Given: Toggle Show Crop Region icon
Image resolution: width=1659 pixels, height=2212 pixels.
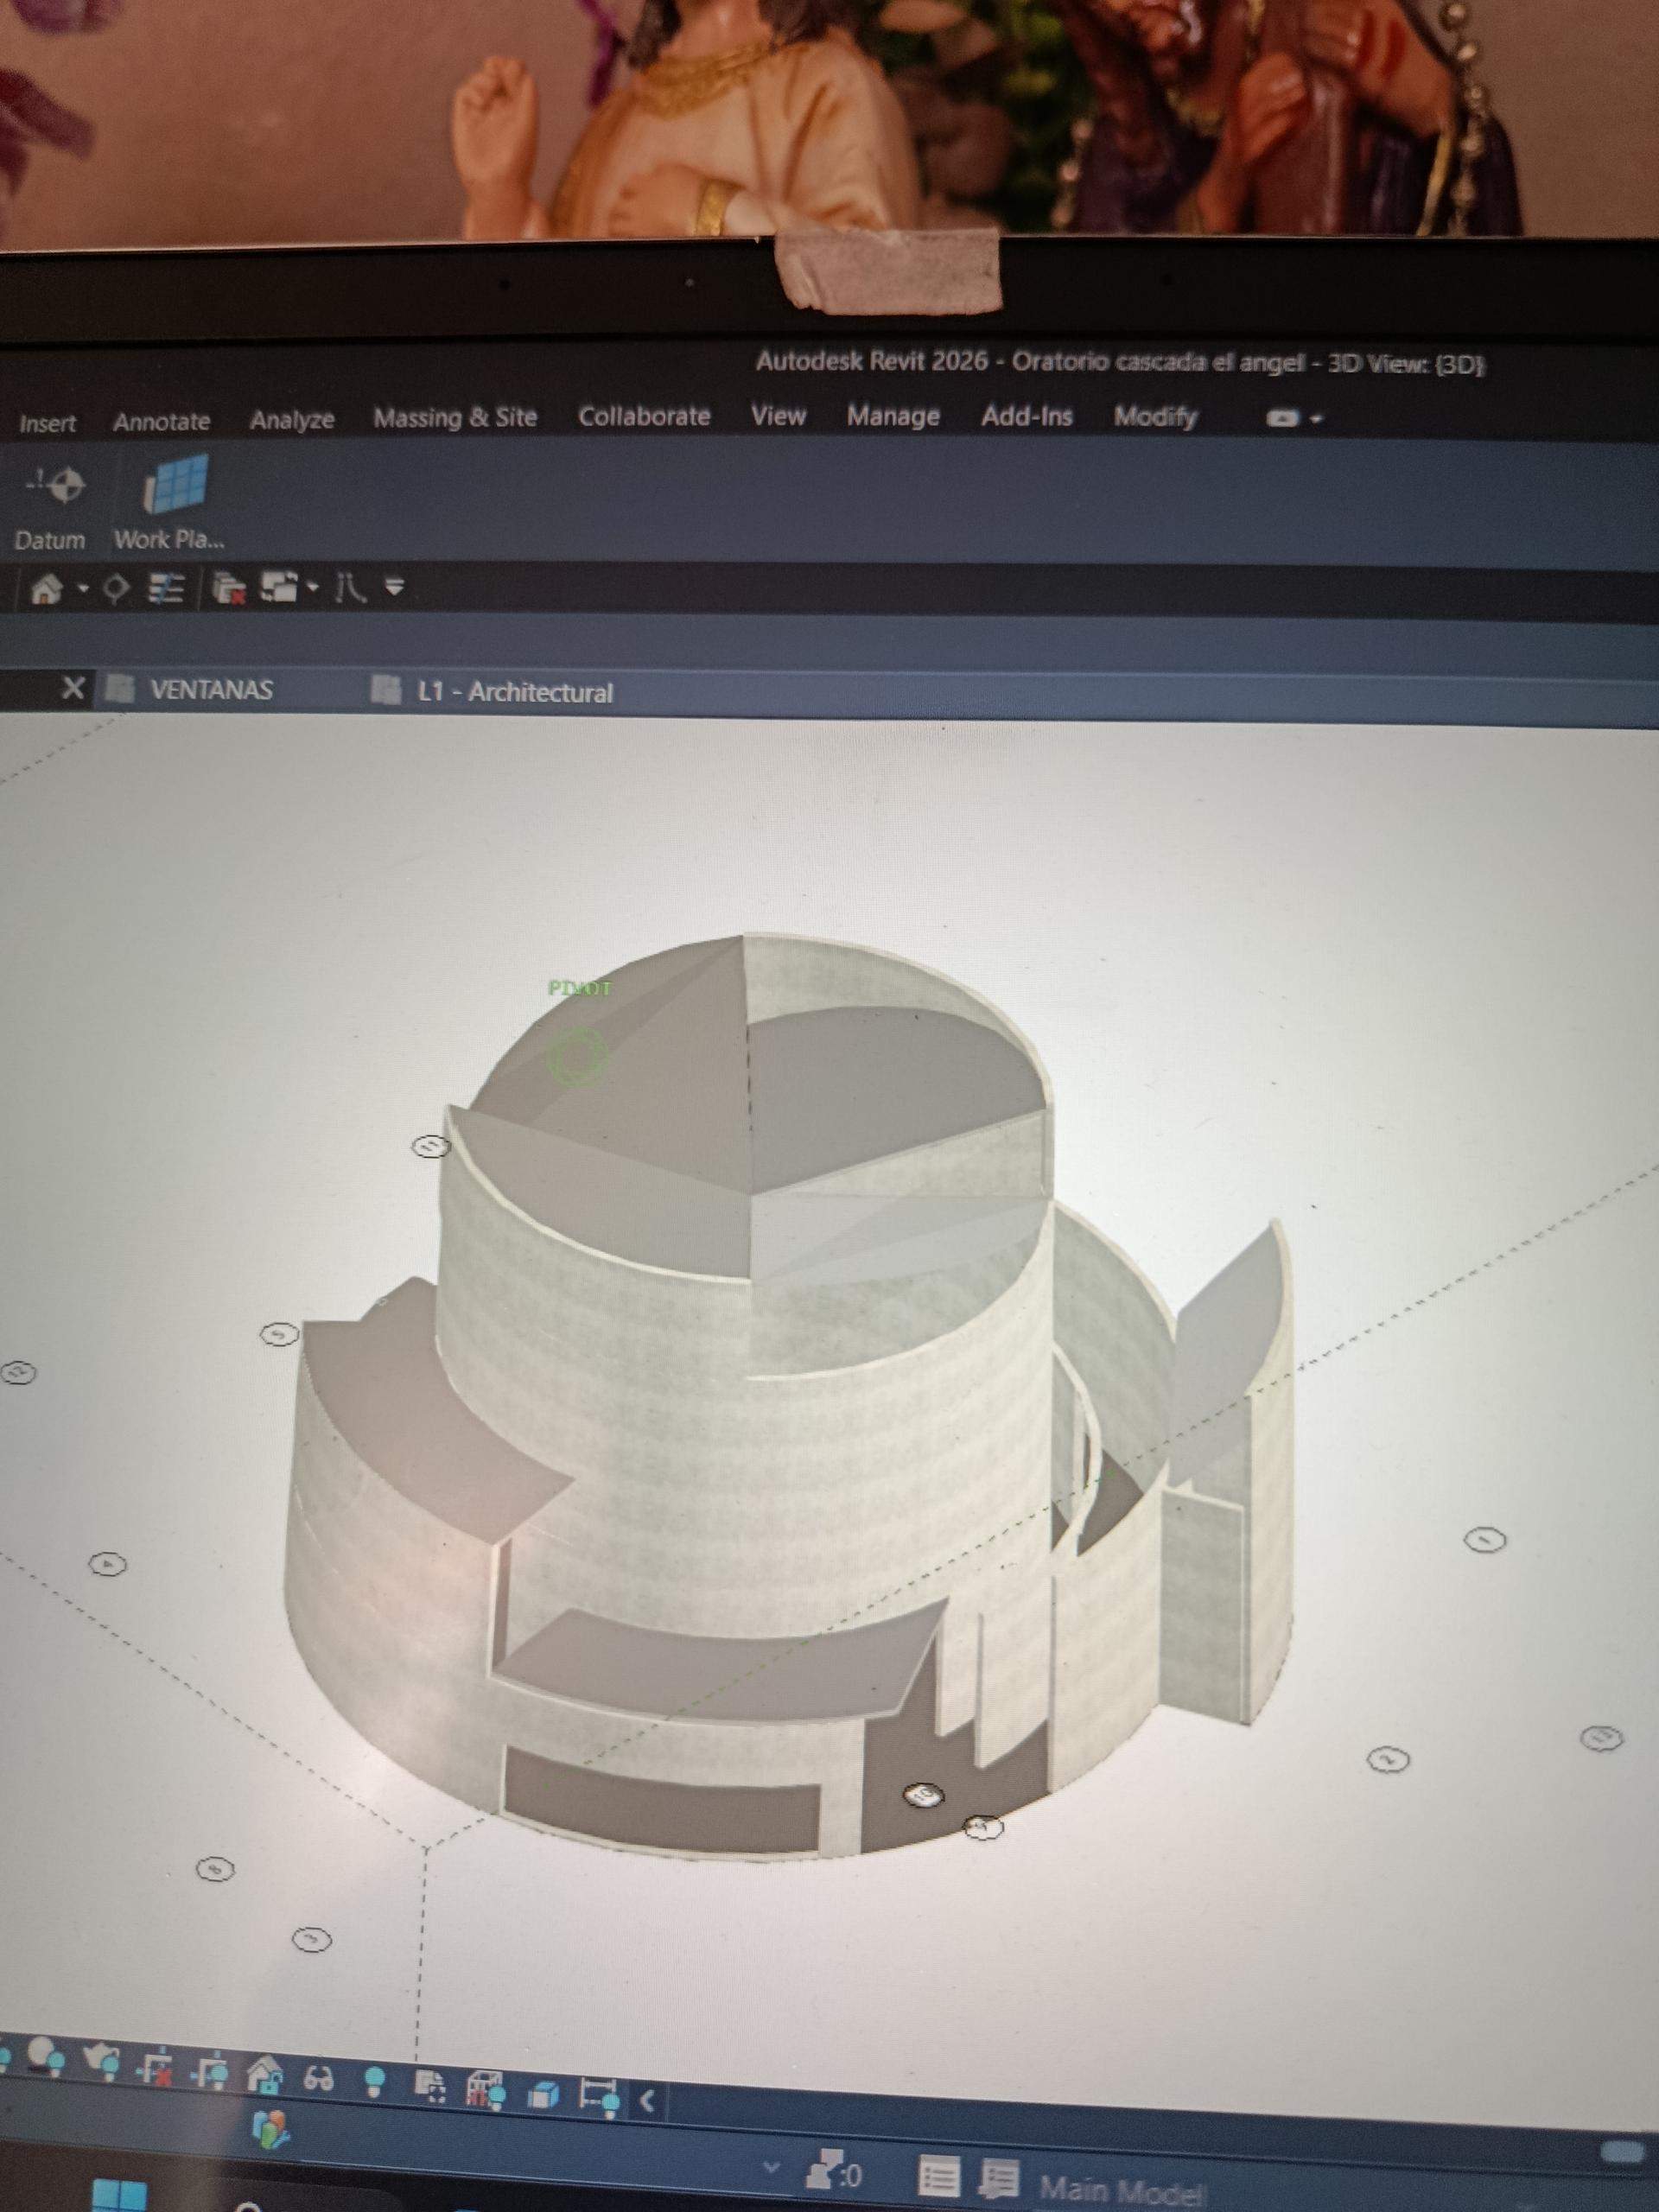Looking at the screenshot, I should click(x=210, y=2073).
